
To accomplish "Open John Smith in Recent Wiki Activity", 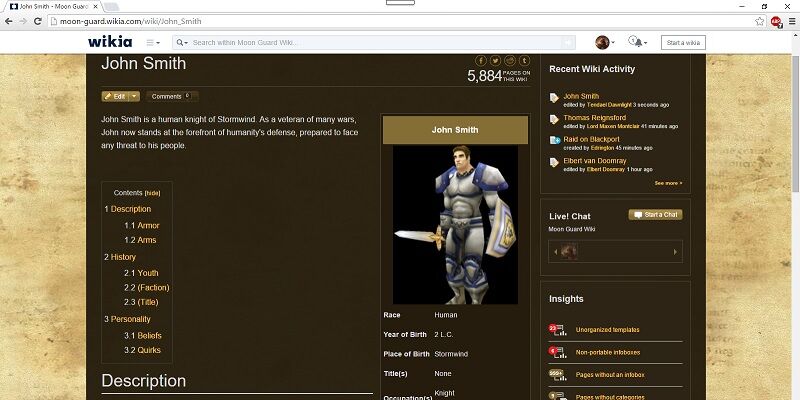I will 581,96.
